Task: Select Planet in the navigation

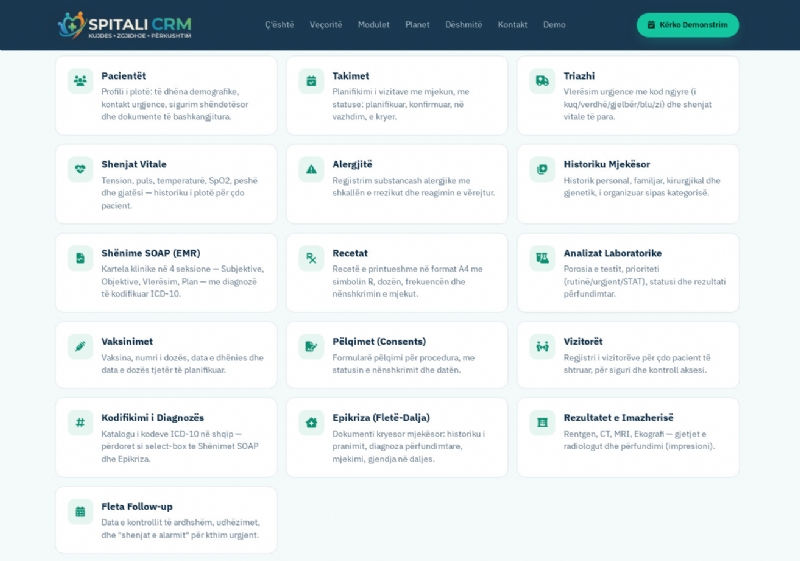Action: tap(417, 24)
